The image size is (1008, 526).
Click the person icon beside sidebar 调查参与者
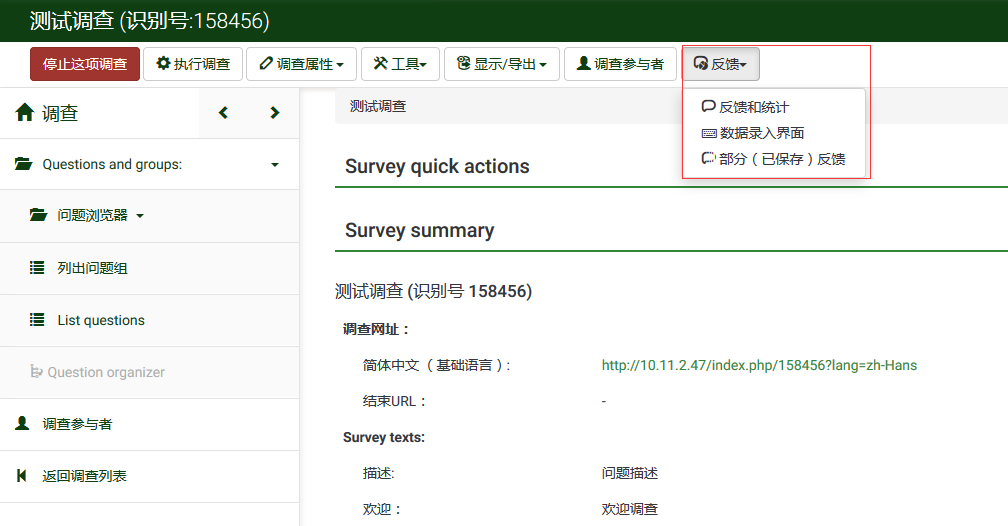(x=22, y=424)
